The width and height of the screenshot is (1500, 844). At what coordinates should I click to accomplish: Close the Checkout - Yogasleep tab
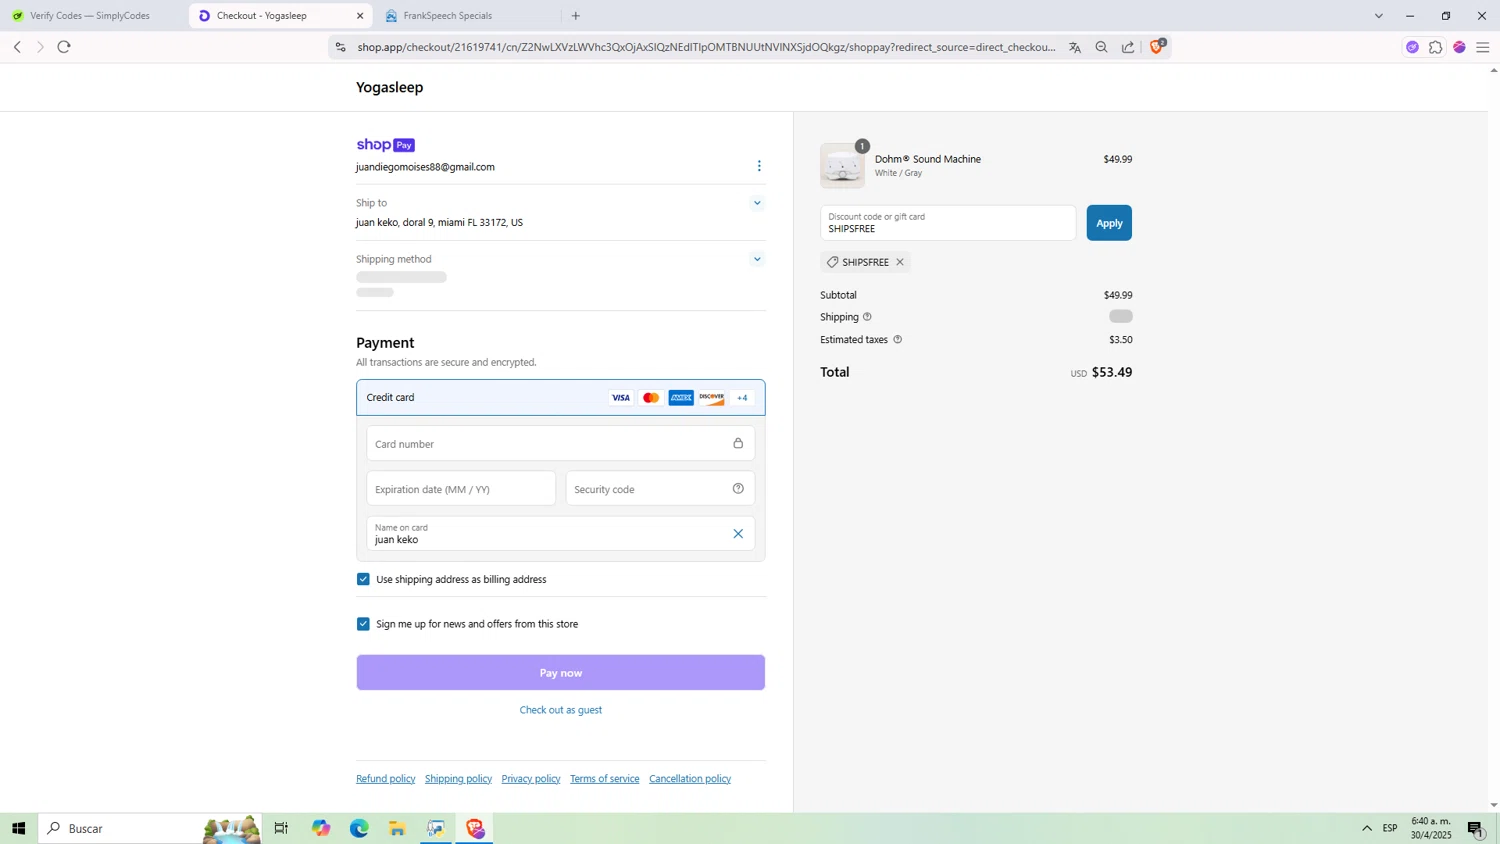(360, 16)
